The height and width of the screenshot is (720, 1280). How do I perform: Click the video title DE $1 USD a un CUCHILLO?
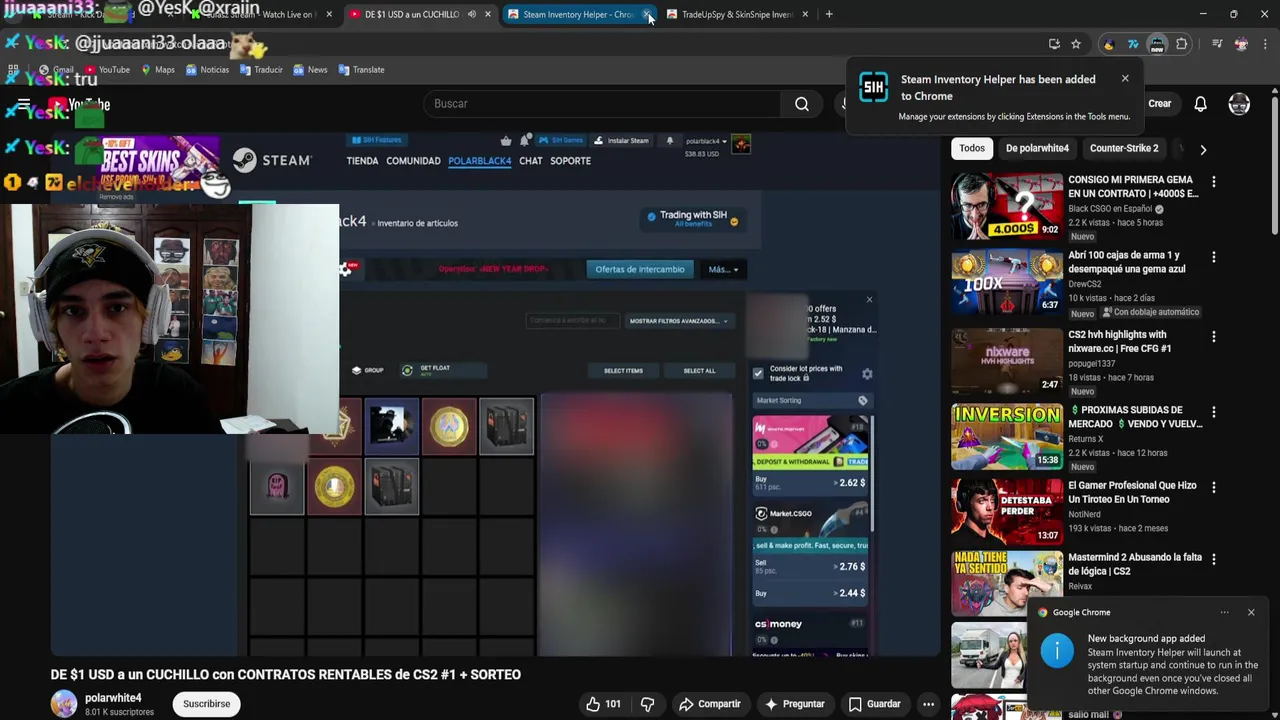point(286,675)
